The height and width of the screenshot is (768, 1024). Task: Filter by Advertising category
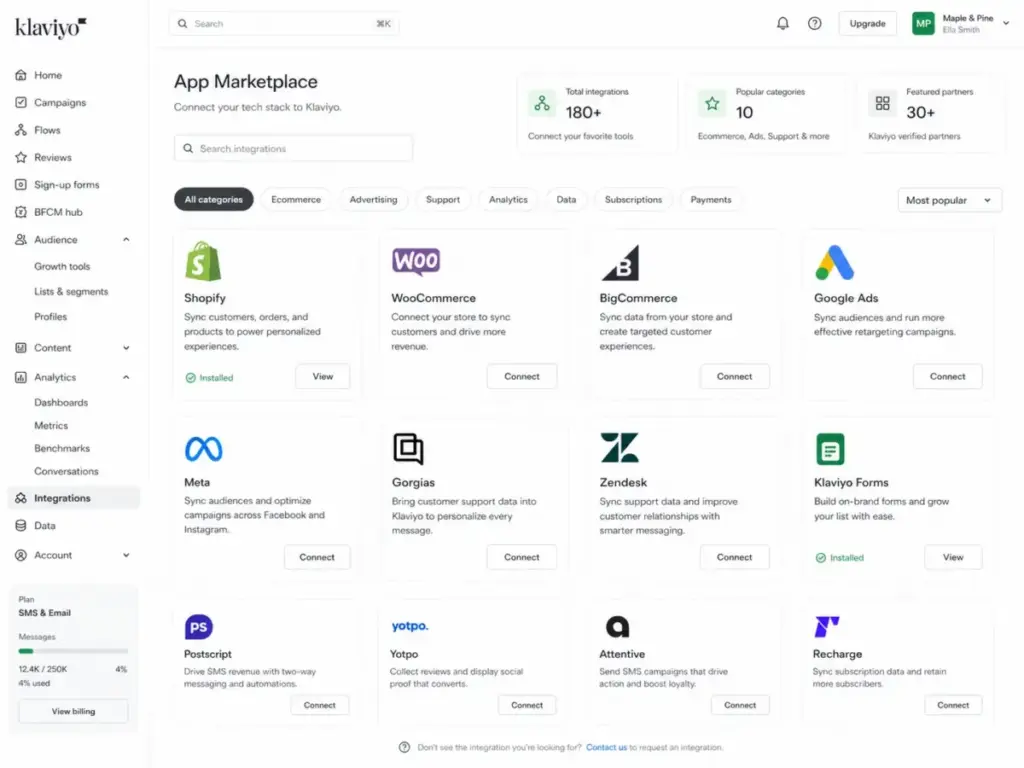click(x=374, y=200)
